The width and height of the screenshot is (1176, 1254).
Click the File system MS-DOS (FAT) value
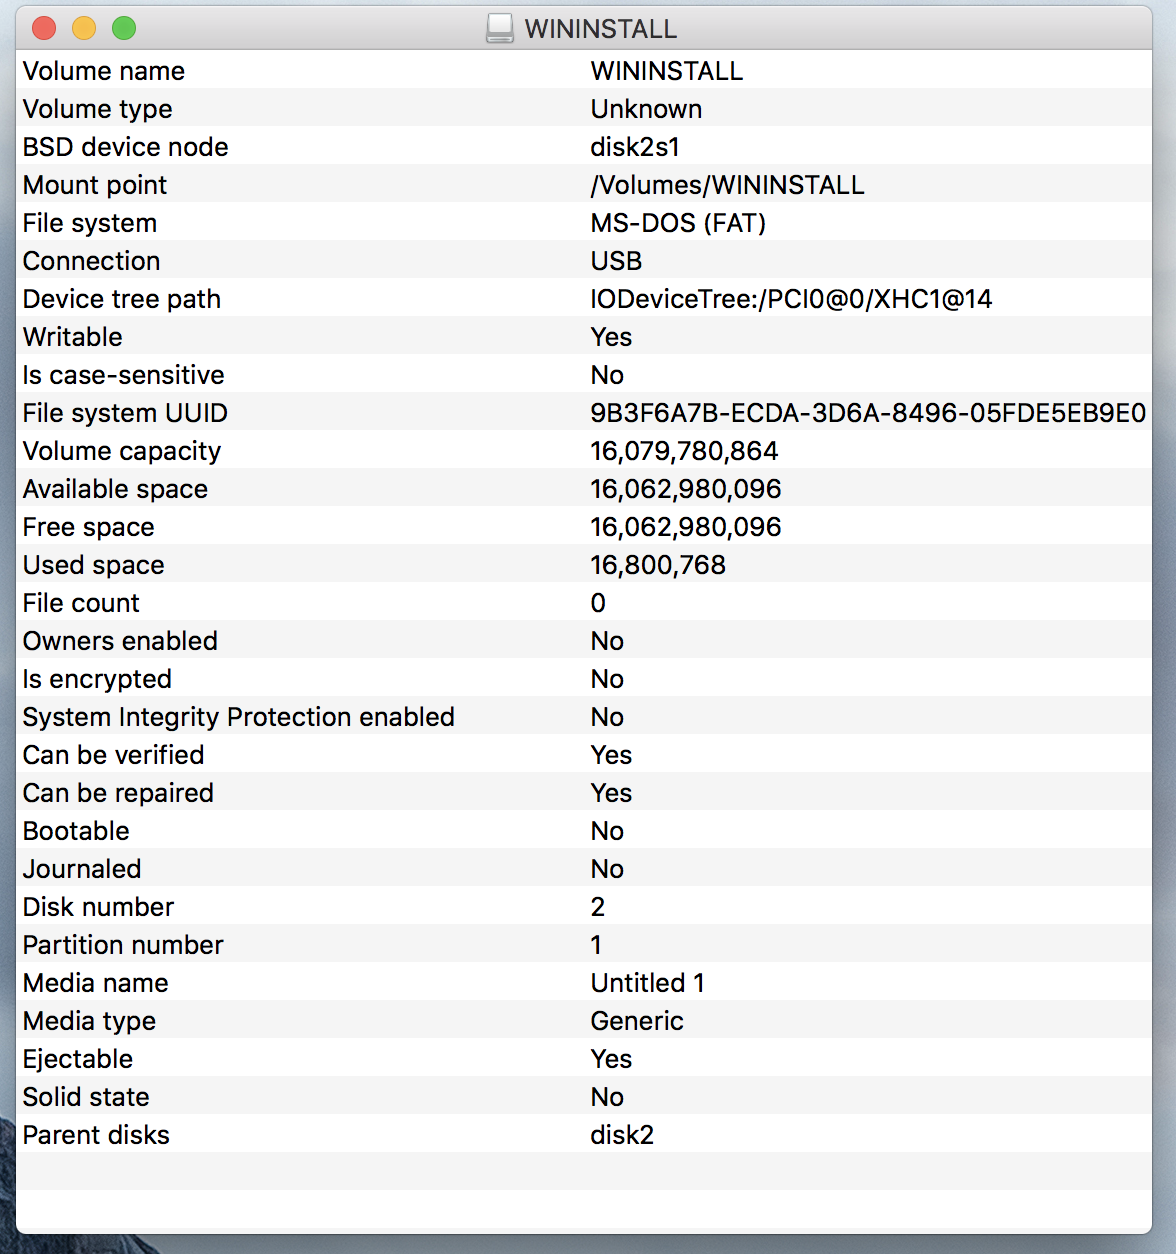click(x=678, y=223)
